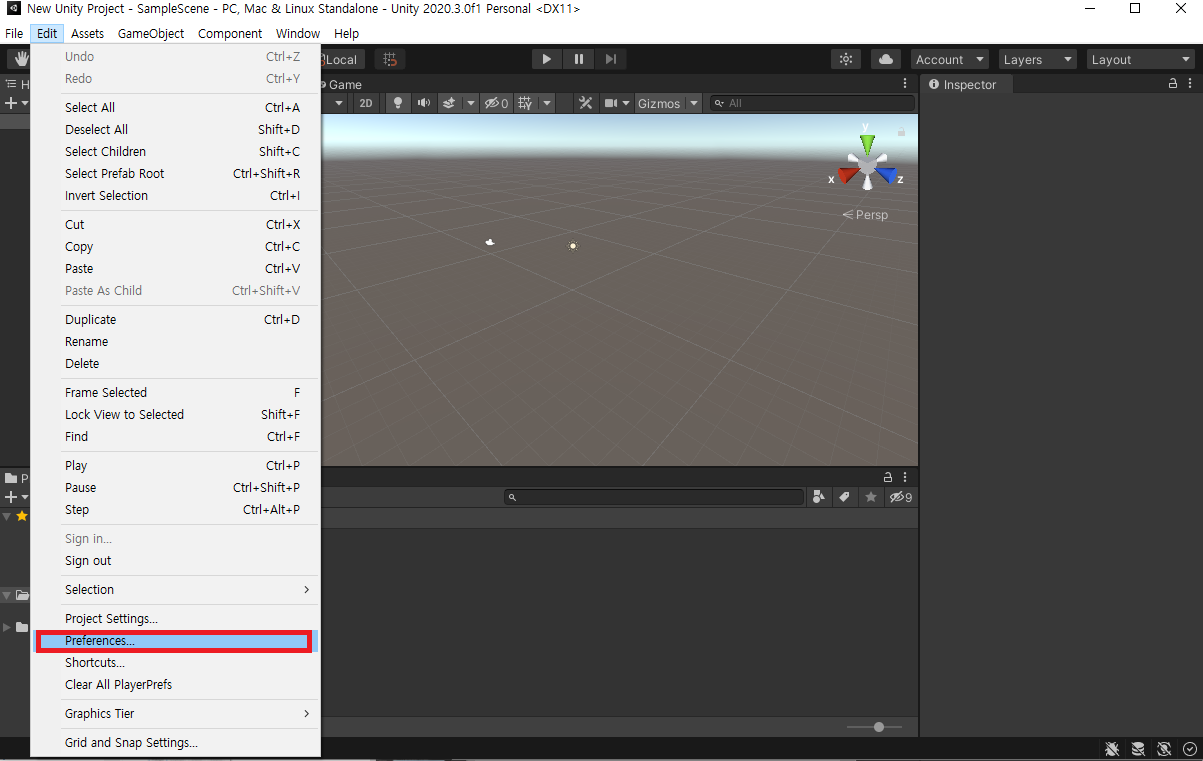The width and height of the screenshot is (1203, 761).
Task: Select Preferences... from the Edit menu
Action: click(x=174, y=641)
